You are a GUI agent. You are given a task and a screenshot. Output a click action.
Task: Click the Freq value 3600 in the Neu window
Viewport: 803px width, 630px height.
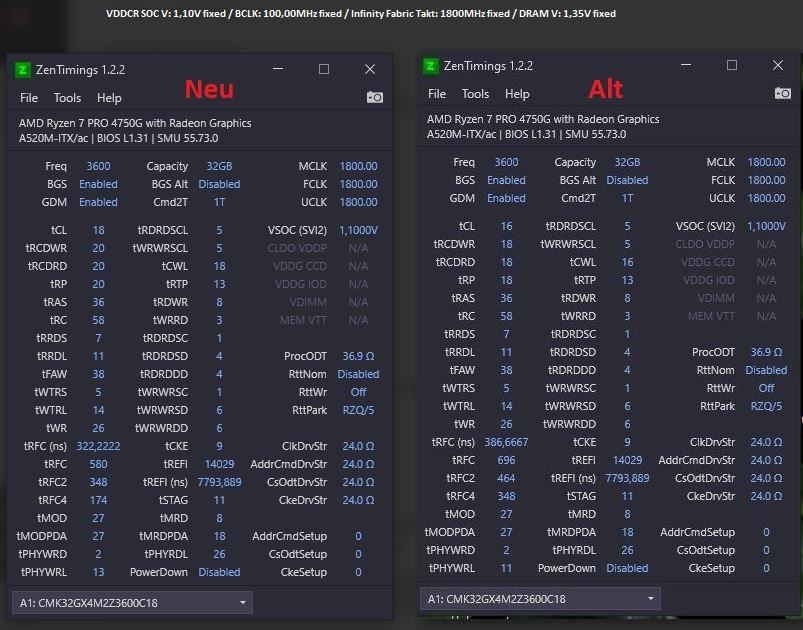pos(98,166)
